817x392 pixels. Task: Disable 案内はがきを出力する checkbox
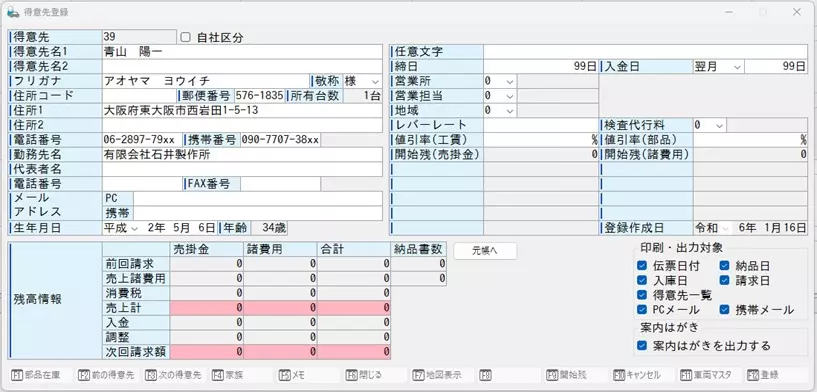point(642,345)
